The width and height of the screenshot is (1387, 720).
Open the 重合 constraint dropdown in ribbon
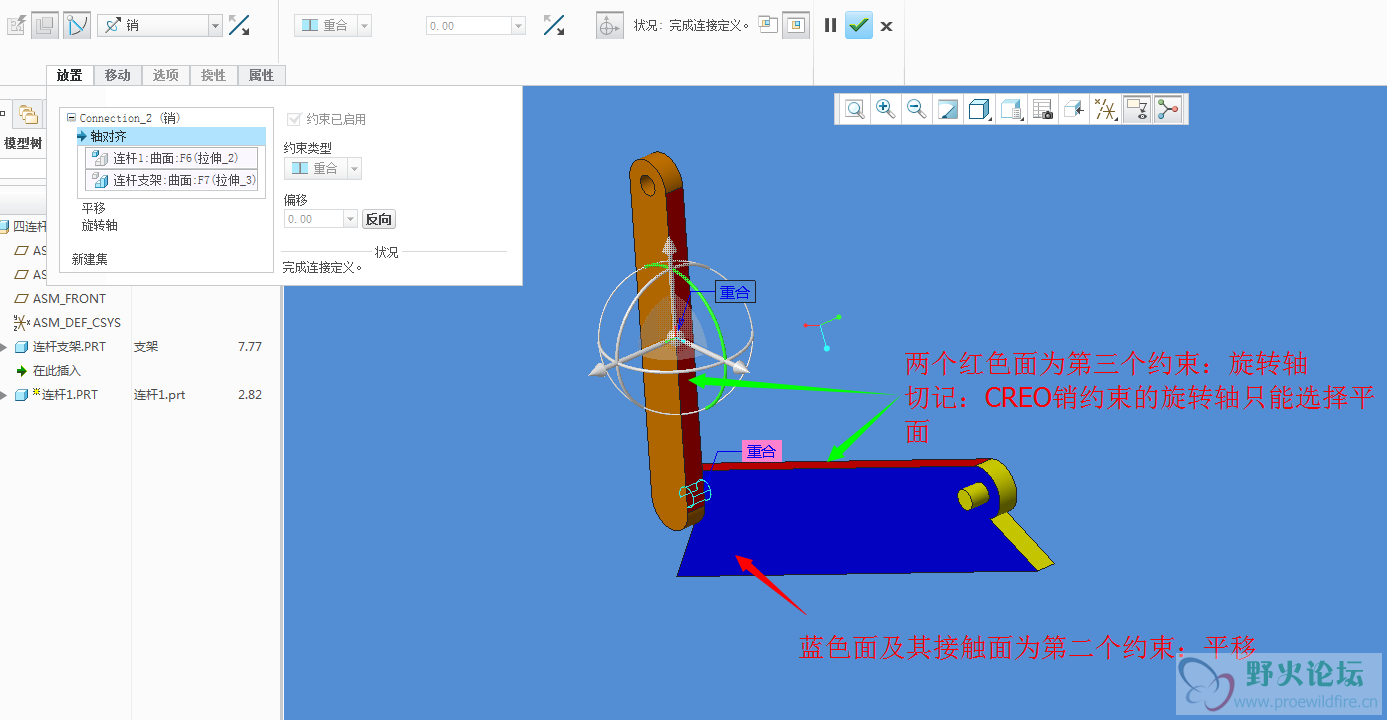click(364, 26)
